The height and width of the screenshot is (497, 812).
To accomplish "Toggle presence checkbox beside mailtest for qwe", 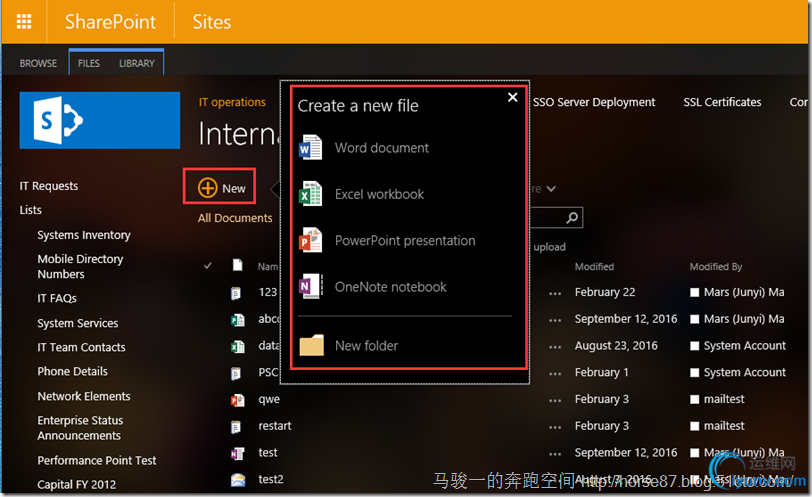I will click(x=695, y=399).
